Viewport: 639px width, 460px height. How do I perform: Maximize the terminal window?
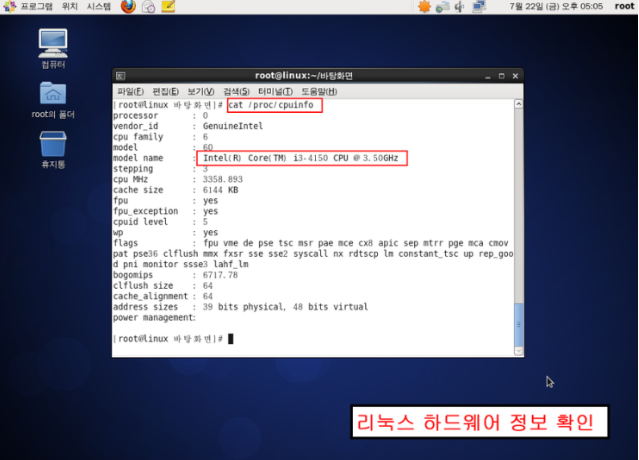502,76
